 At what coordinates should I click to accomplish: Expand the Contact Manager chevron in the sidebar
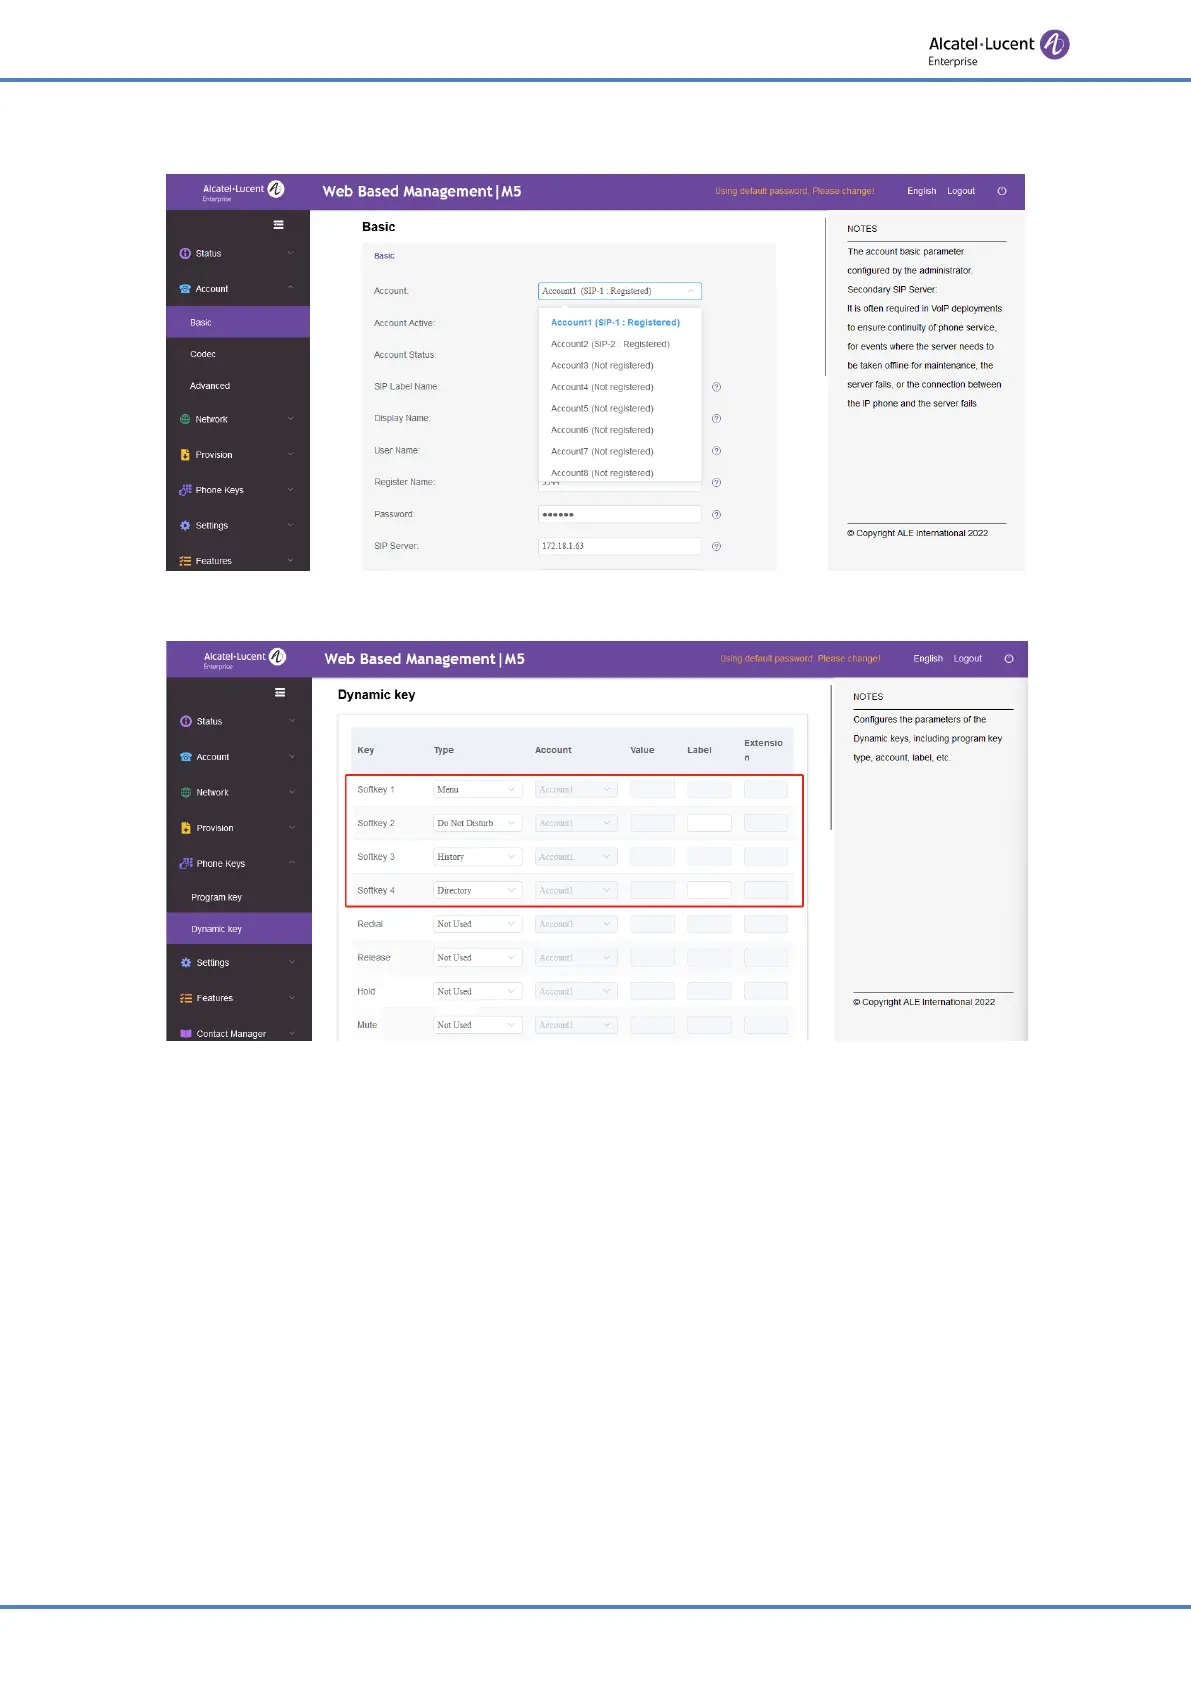point(292,1034)
